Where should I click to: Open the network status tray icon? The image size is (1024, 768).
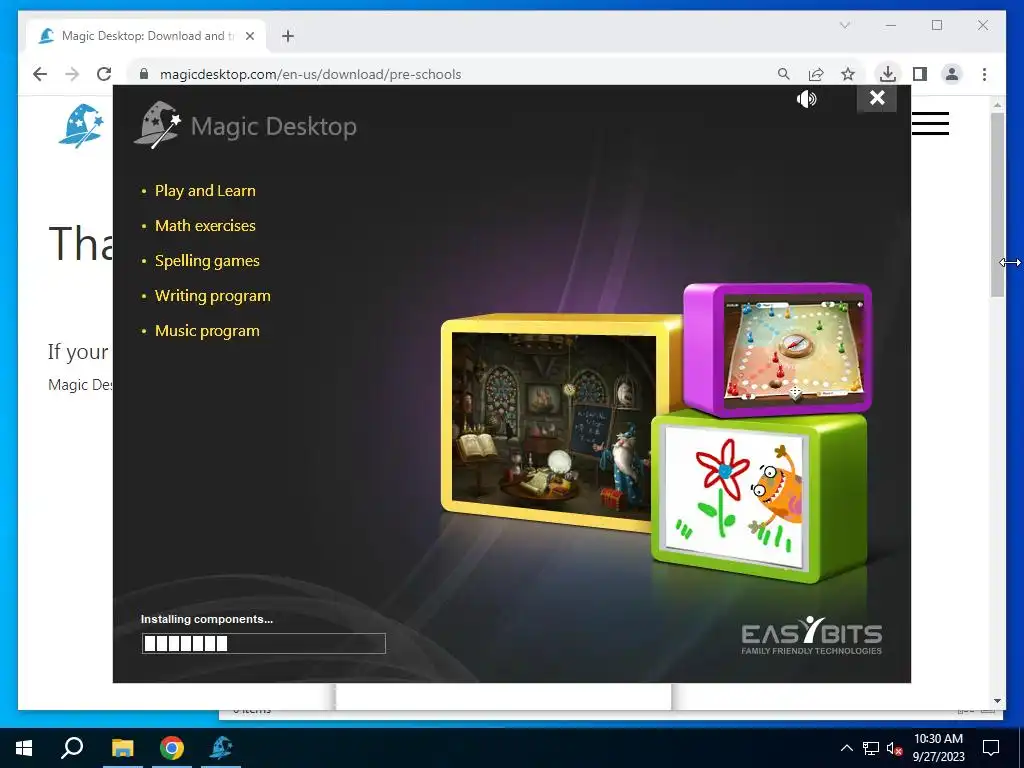(x=871, y=748)
